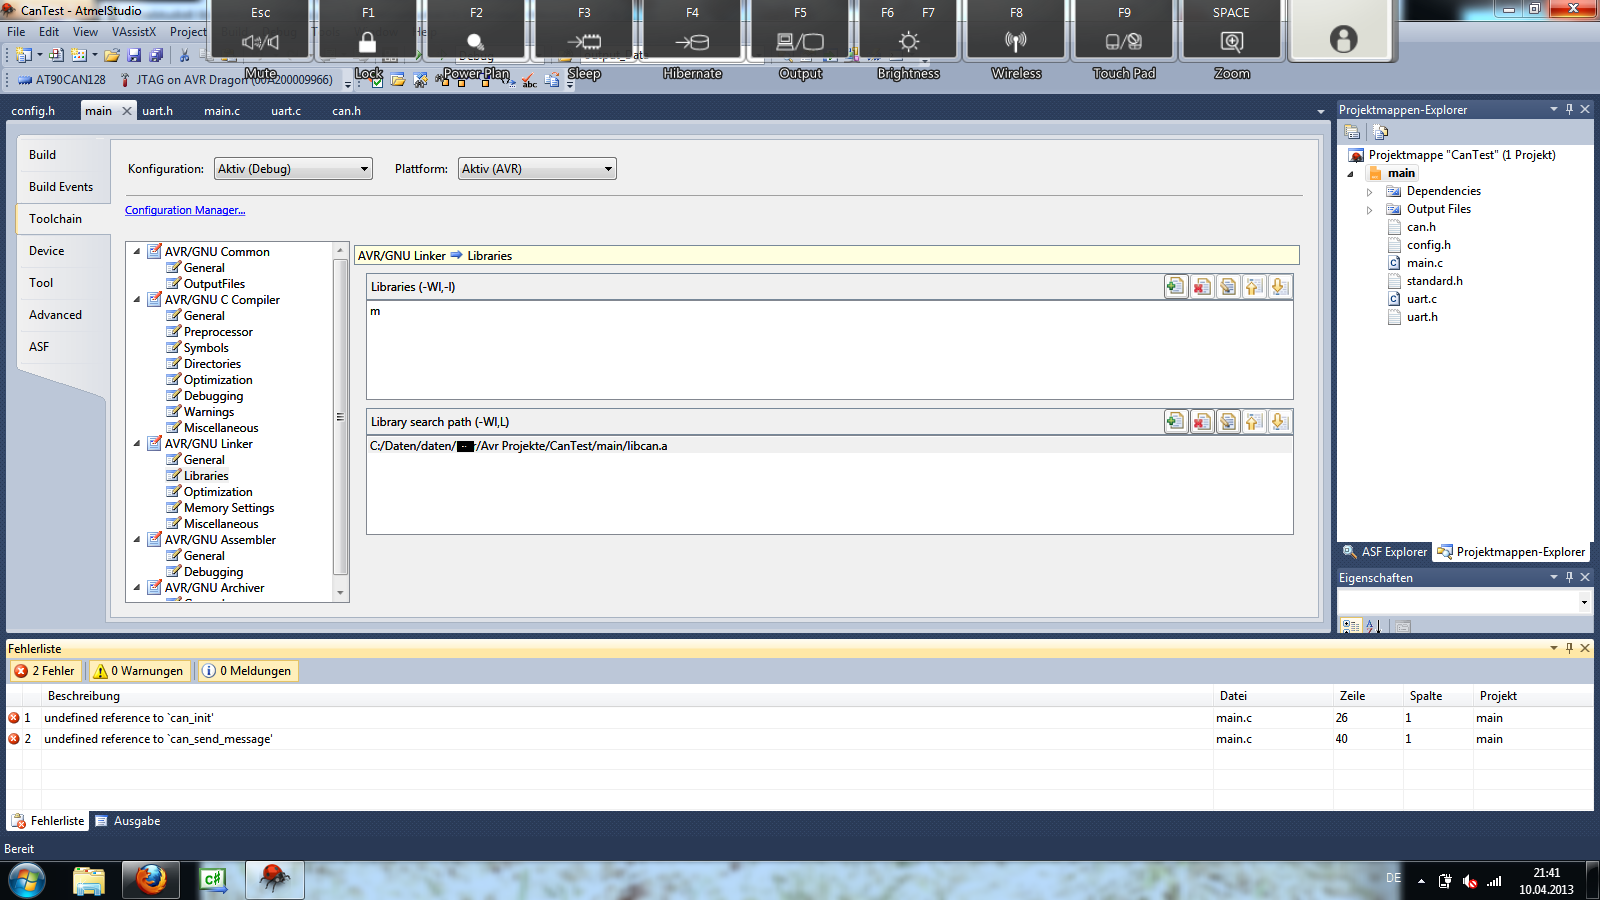The image size is (1600, 900).
Task: Add a Library search path entry
Action: (x=1176, y=422)
